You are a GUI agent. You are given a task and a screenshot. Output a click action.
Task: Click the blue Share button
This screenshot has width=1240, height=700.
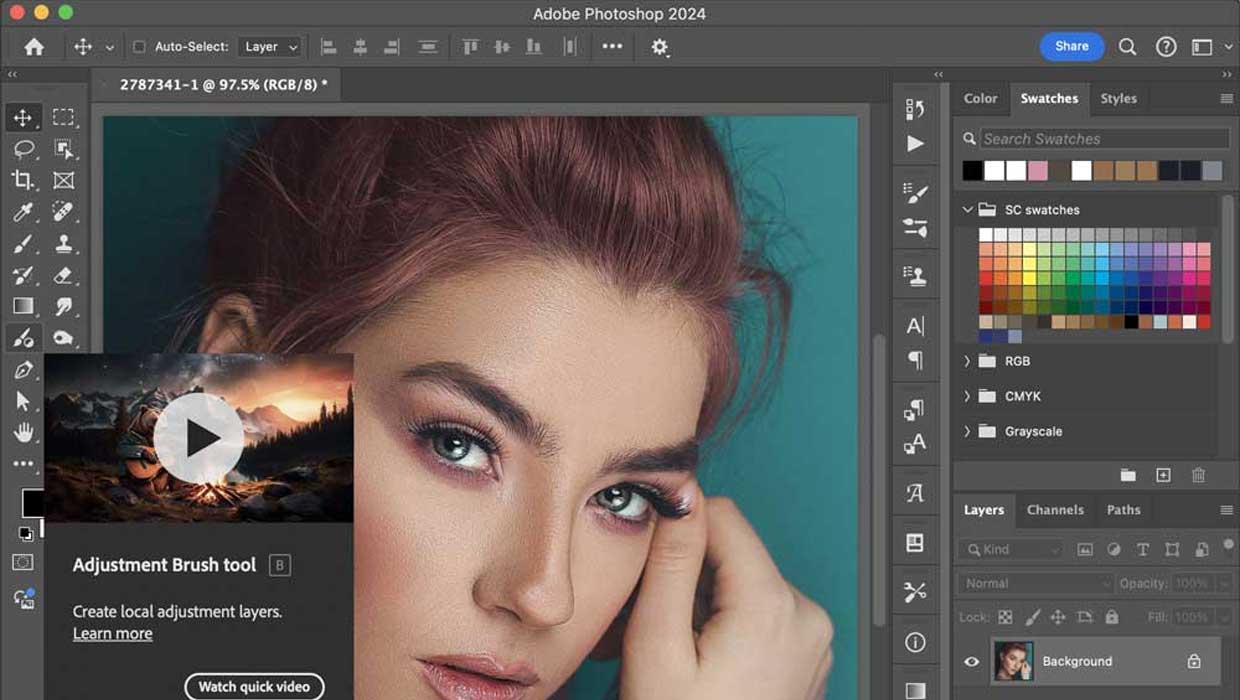(1071, 46)
